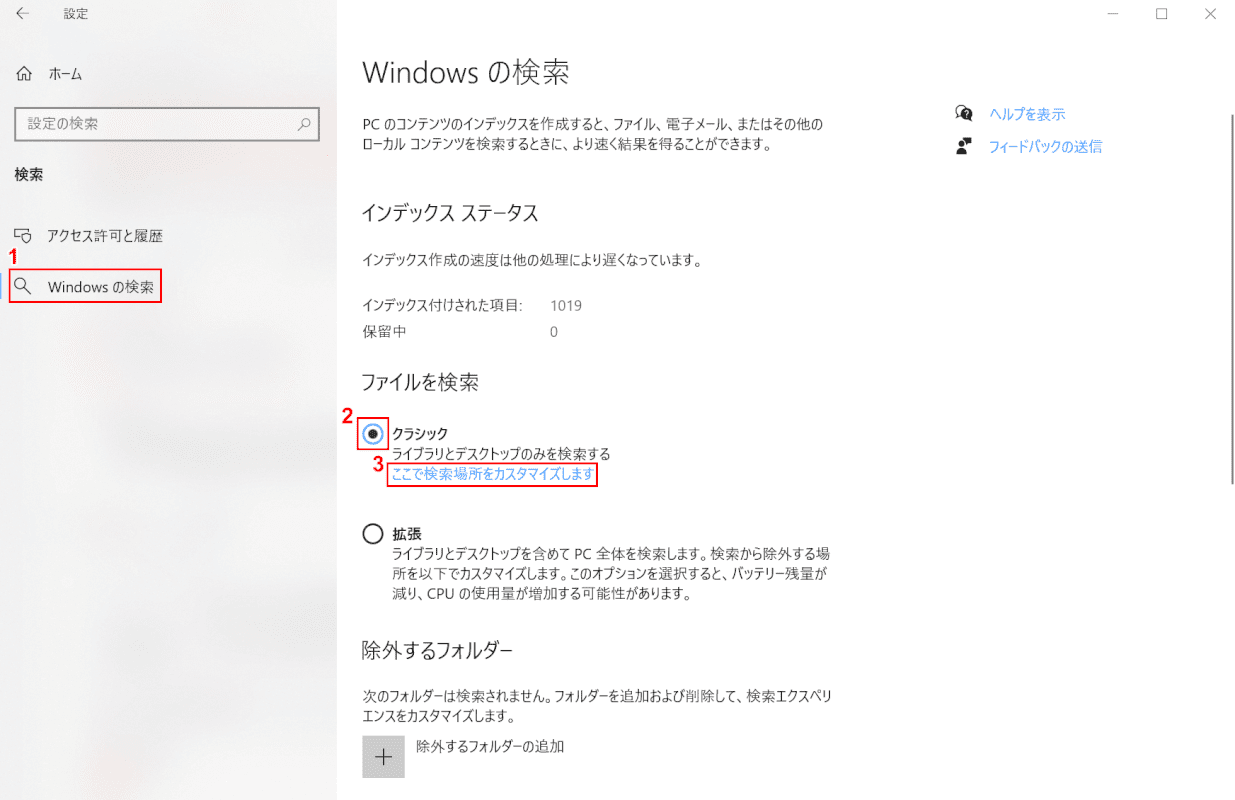The width and height of the screenshot is (1235, 800).
Task: Click the ファイルを検索 heading
Action: tap(420, 382)
